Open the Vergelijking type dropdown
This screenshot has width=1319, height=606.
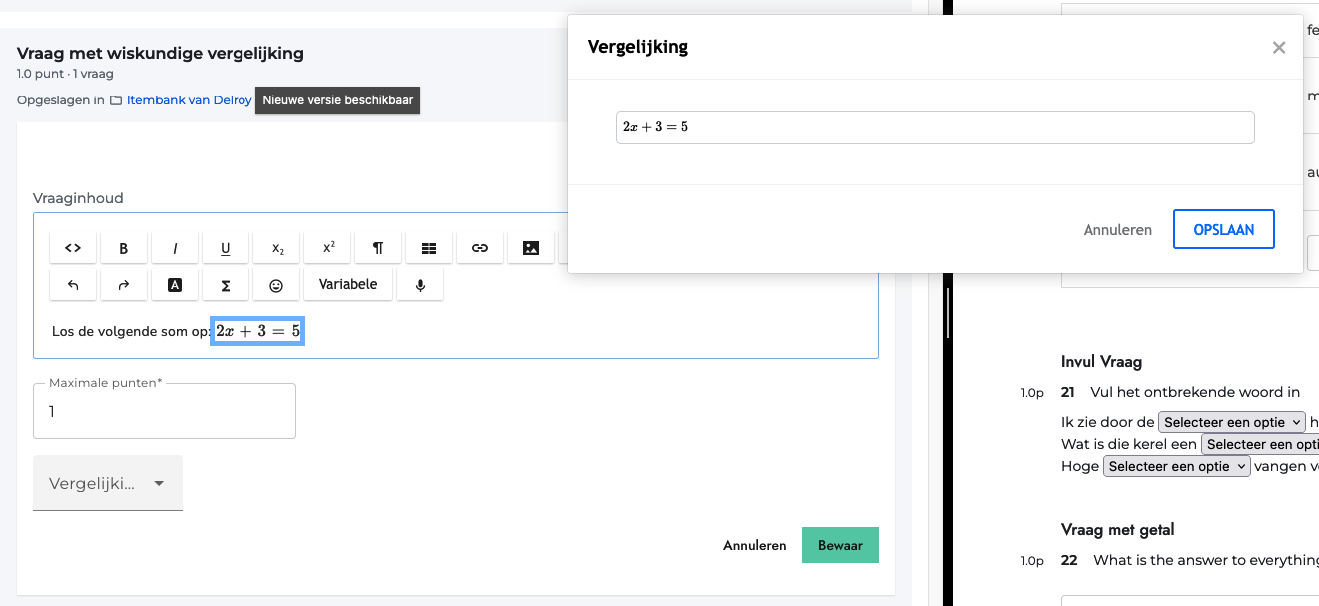(108, 483)
